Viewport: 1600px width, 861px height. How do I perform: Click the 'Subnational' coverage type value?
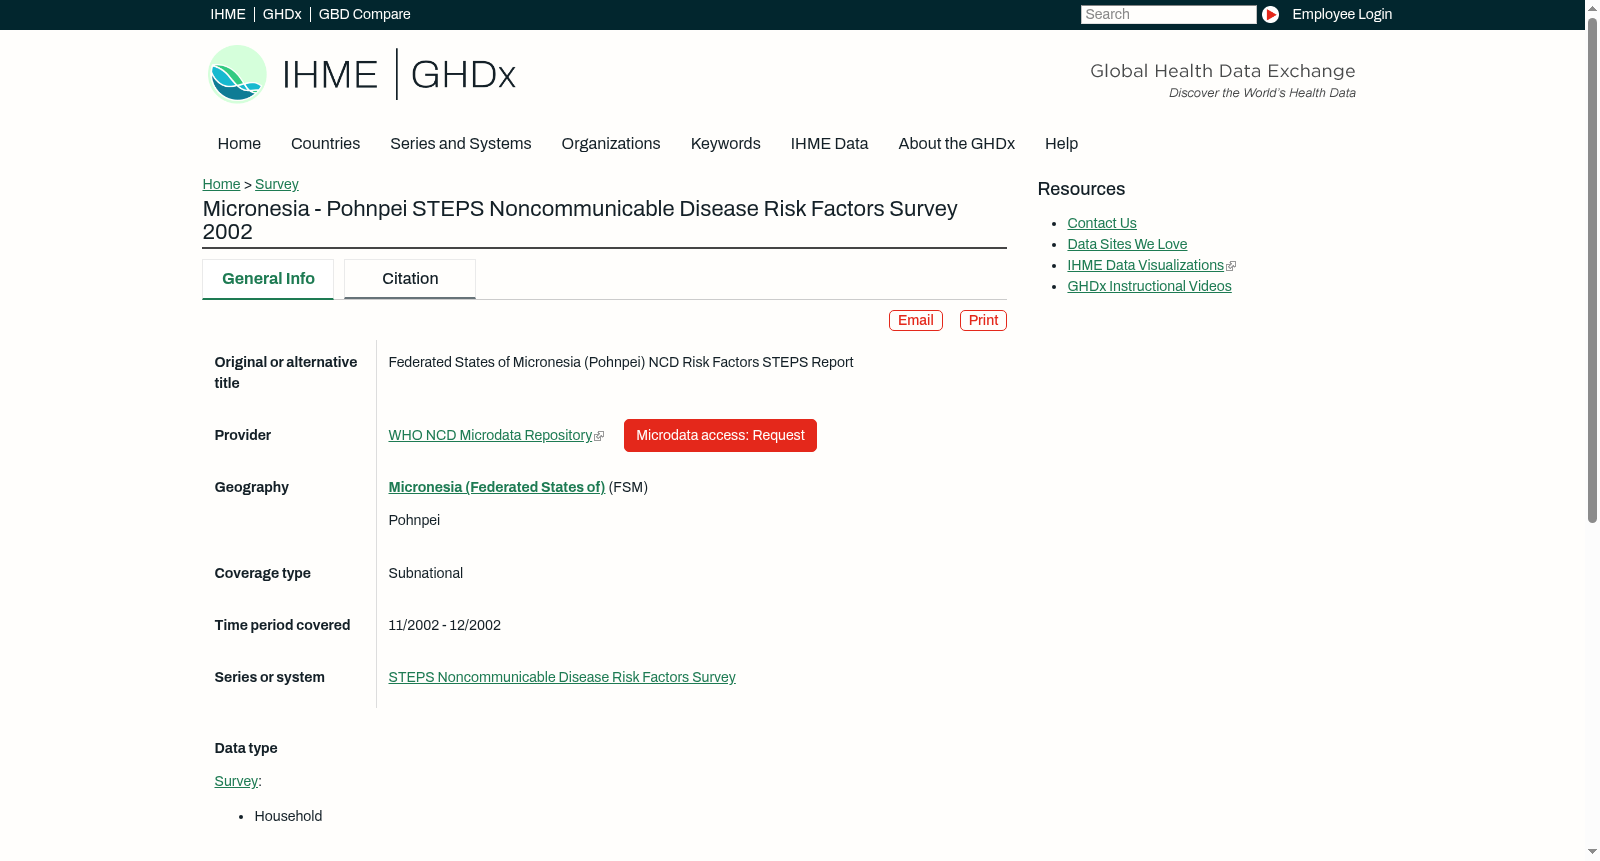point(426,573)
